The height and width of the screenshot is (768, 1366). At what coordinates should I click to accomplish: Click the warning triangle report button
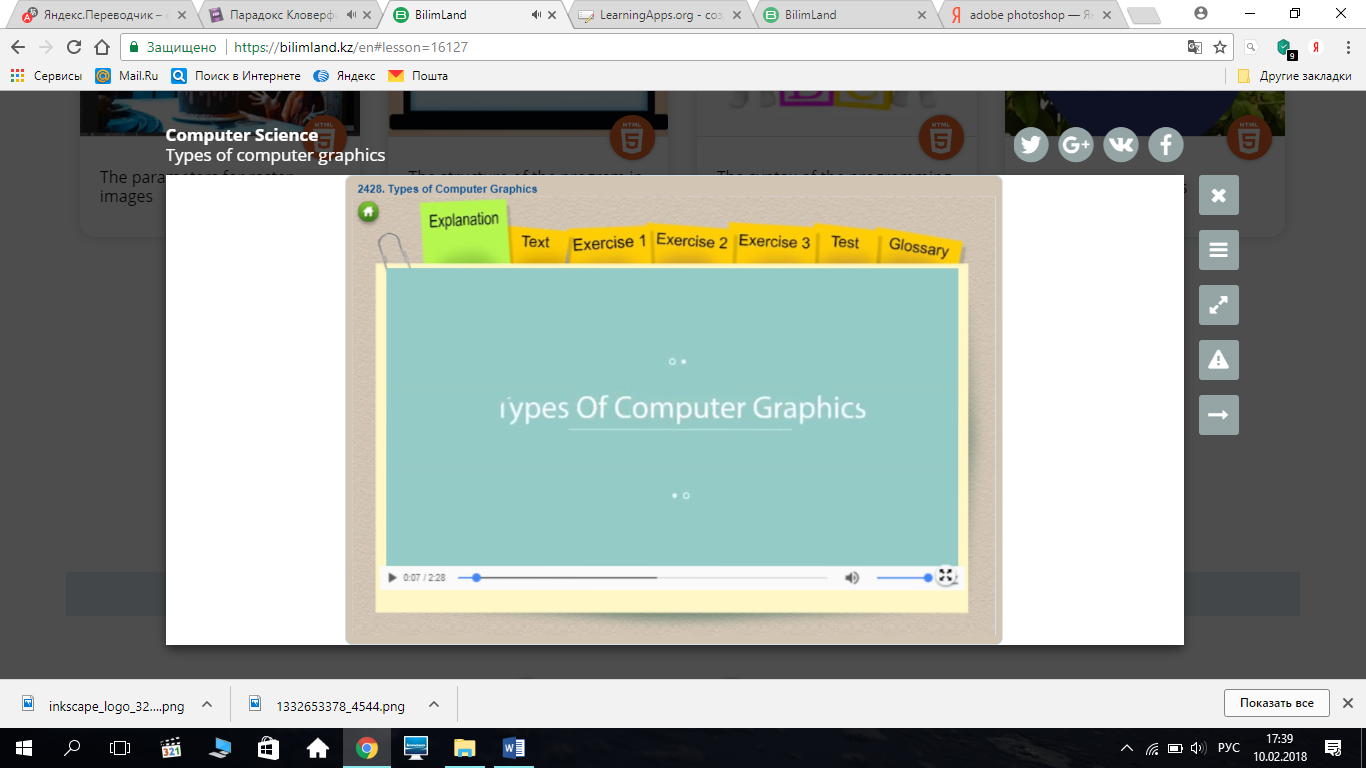pyautogui.click(x=1219, y=360)
